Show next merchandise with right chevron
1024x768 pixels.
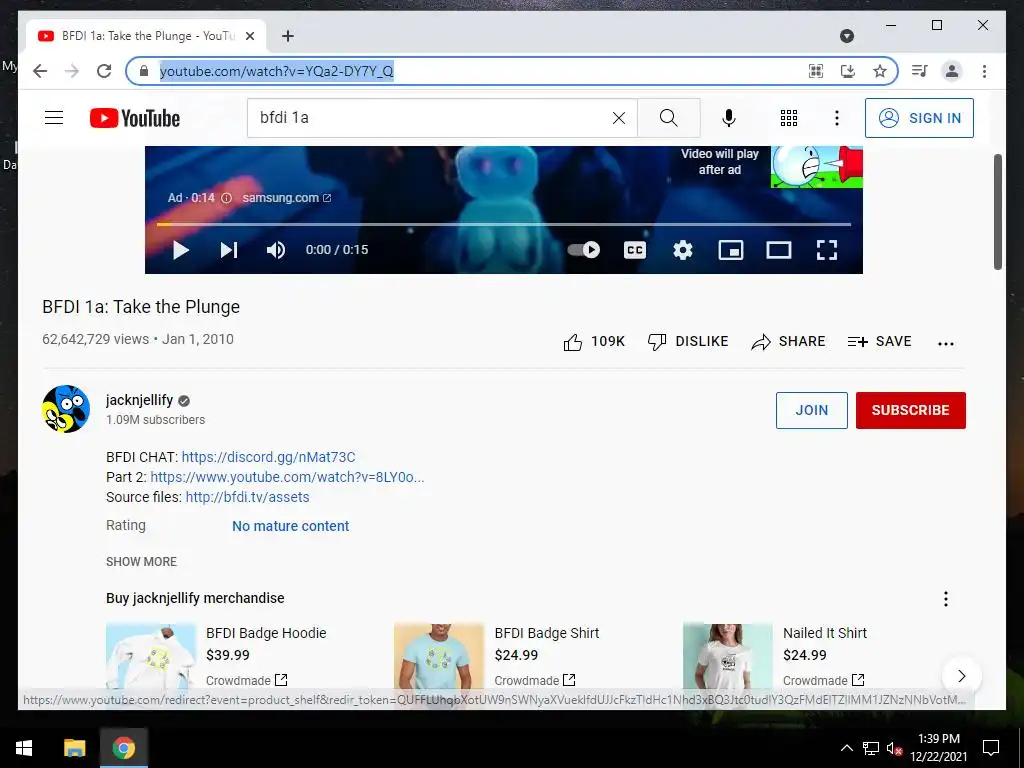point(961,676)
